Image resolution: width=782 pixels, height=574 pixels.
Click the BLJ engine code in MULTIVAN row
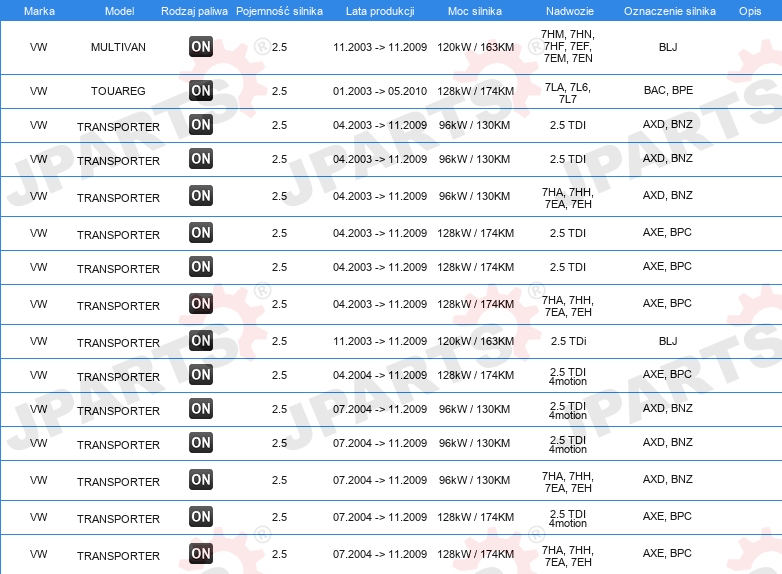click(x=668, y=47)
